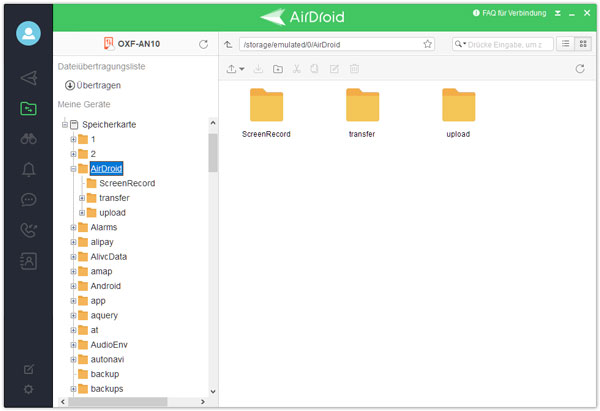This screenshot has height=411, width=600.
Task: Select backup folder in tree
Action: pyautogui.click(x=105, y=374)
